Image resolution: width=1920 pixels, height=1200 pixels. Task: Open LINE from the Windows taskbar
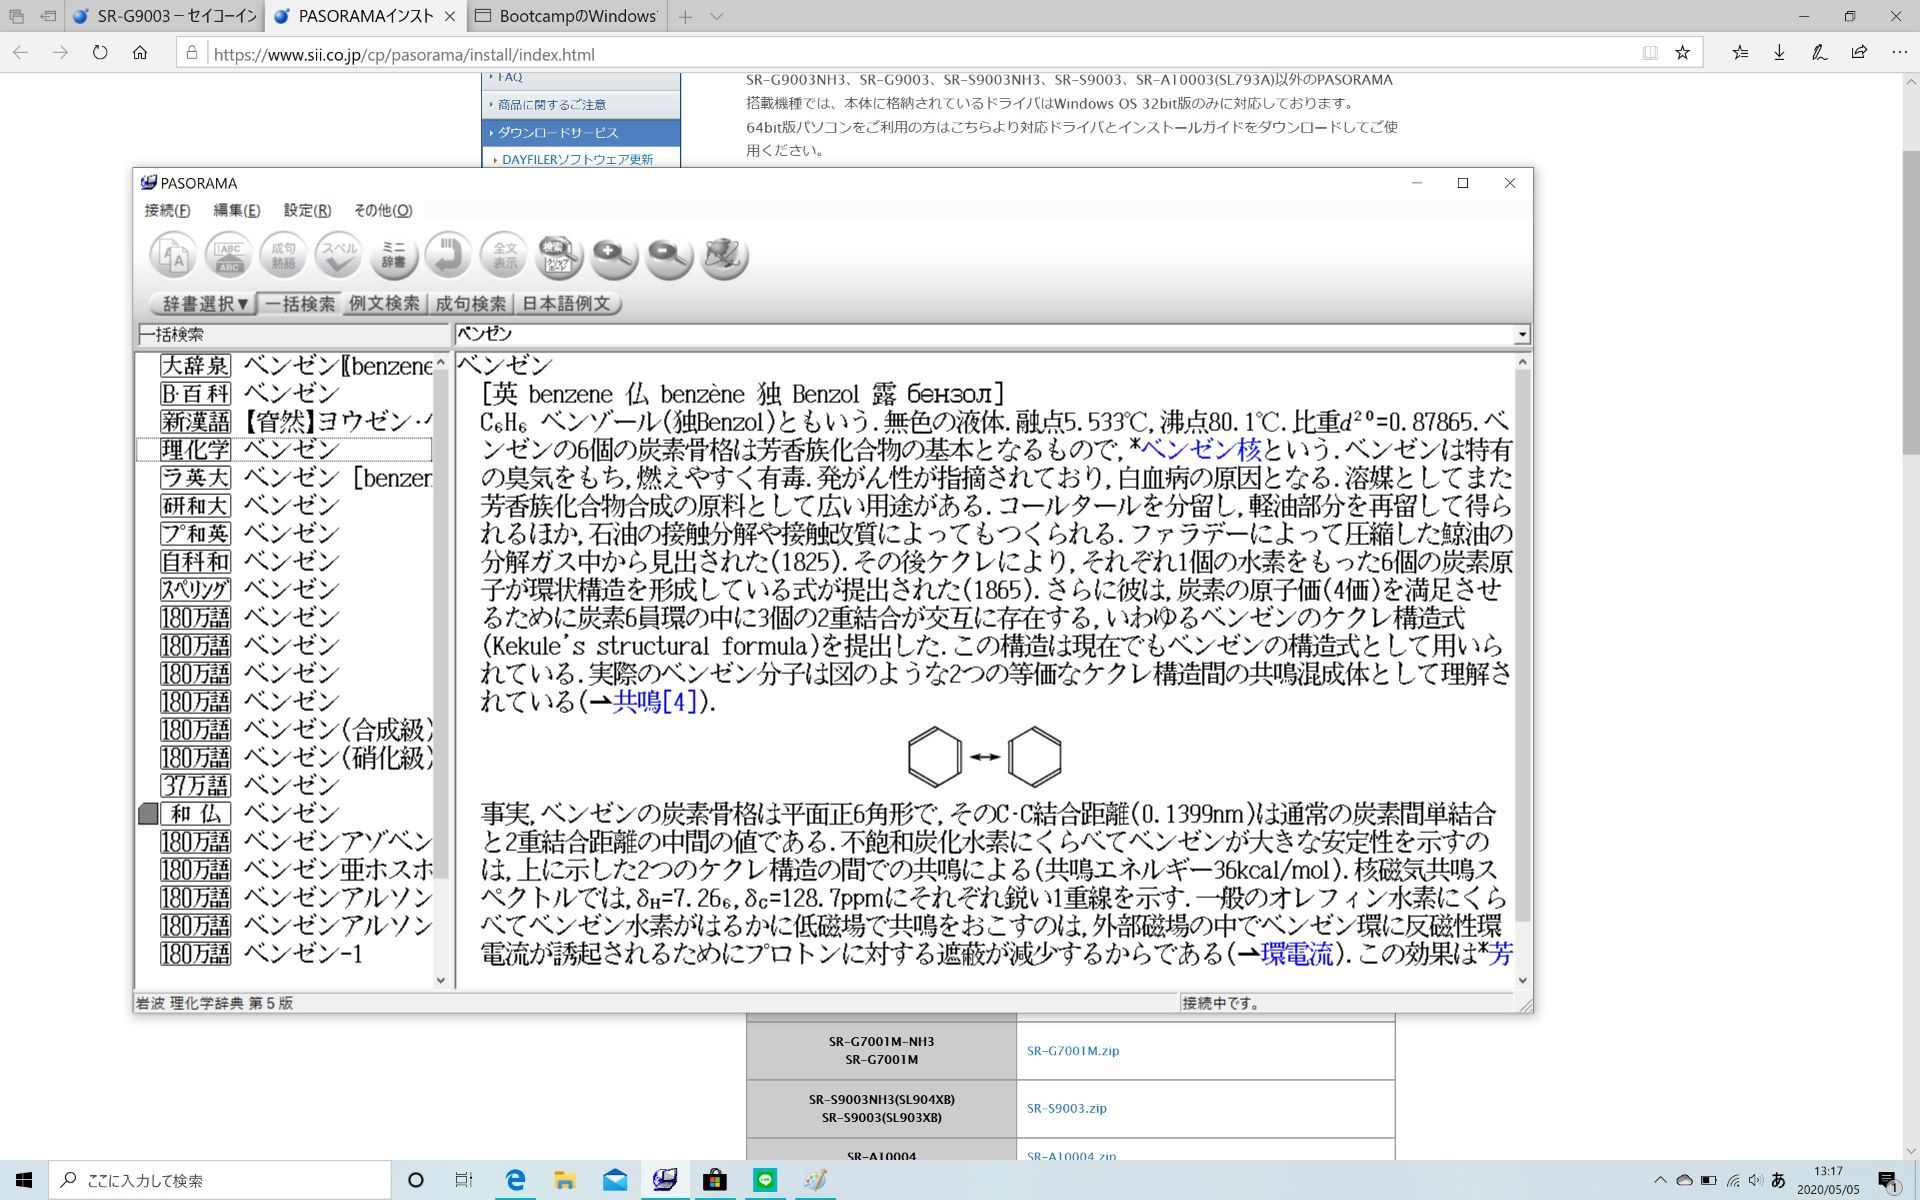(x=765, y=1180)
